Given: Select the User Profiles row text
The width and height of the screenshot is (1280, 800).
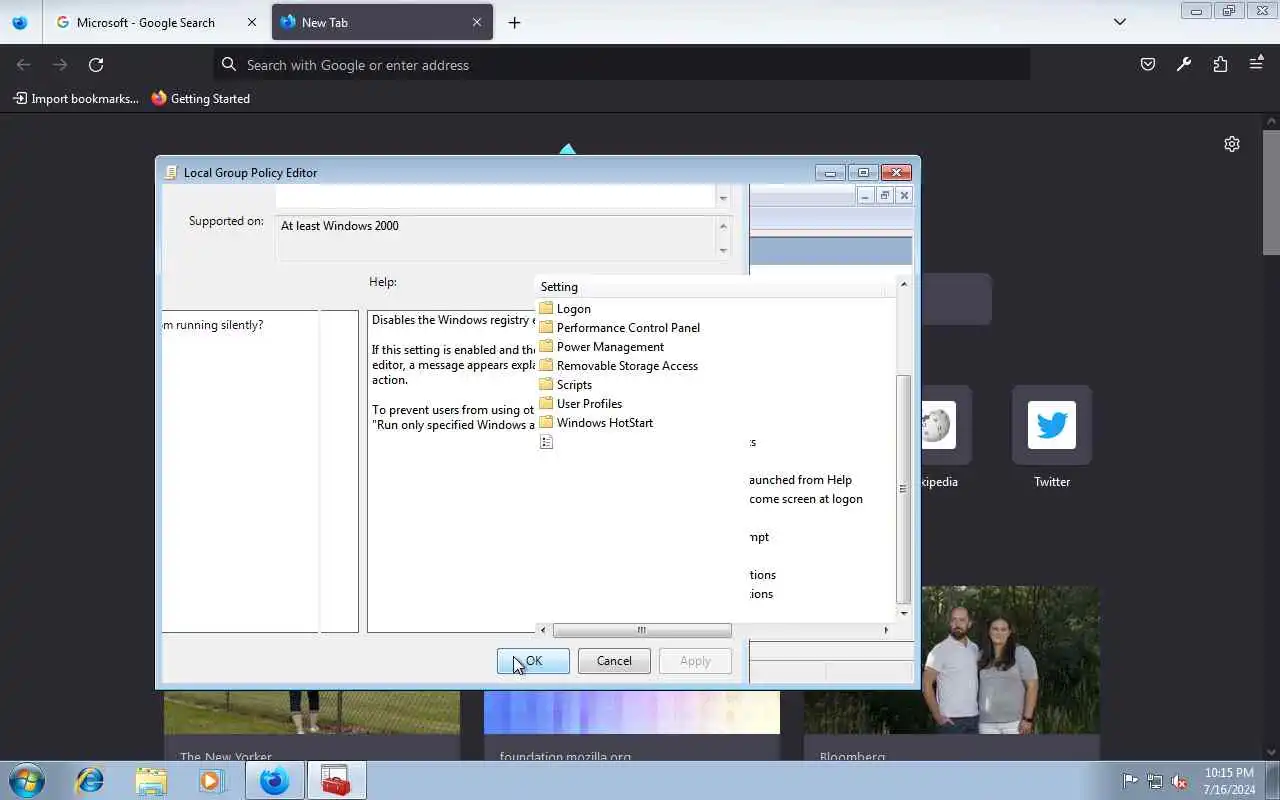Looking at the screenshot, I should coord(589,404).
